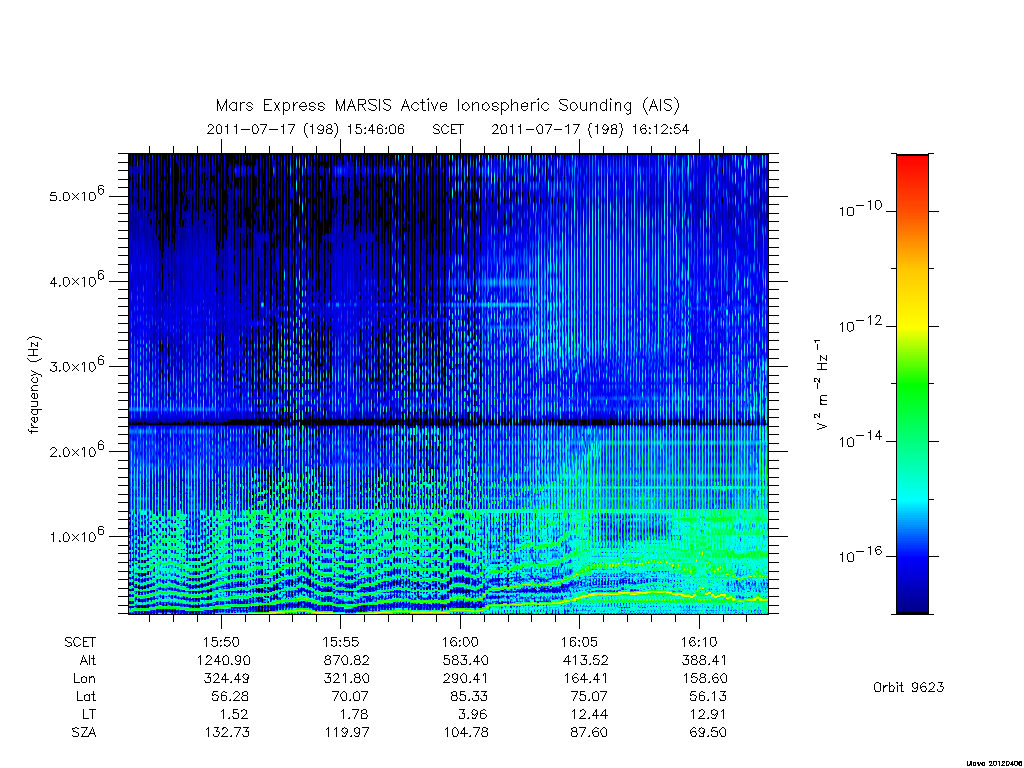Click latitude value 70.07

349,696
